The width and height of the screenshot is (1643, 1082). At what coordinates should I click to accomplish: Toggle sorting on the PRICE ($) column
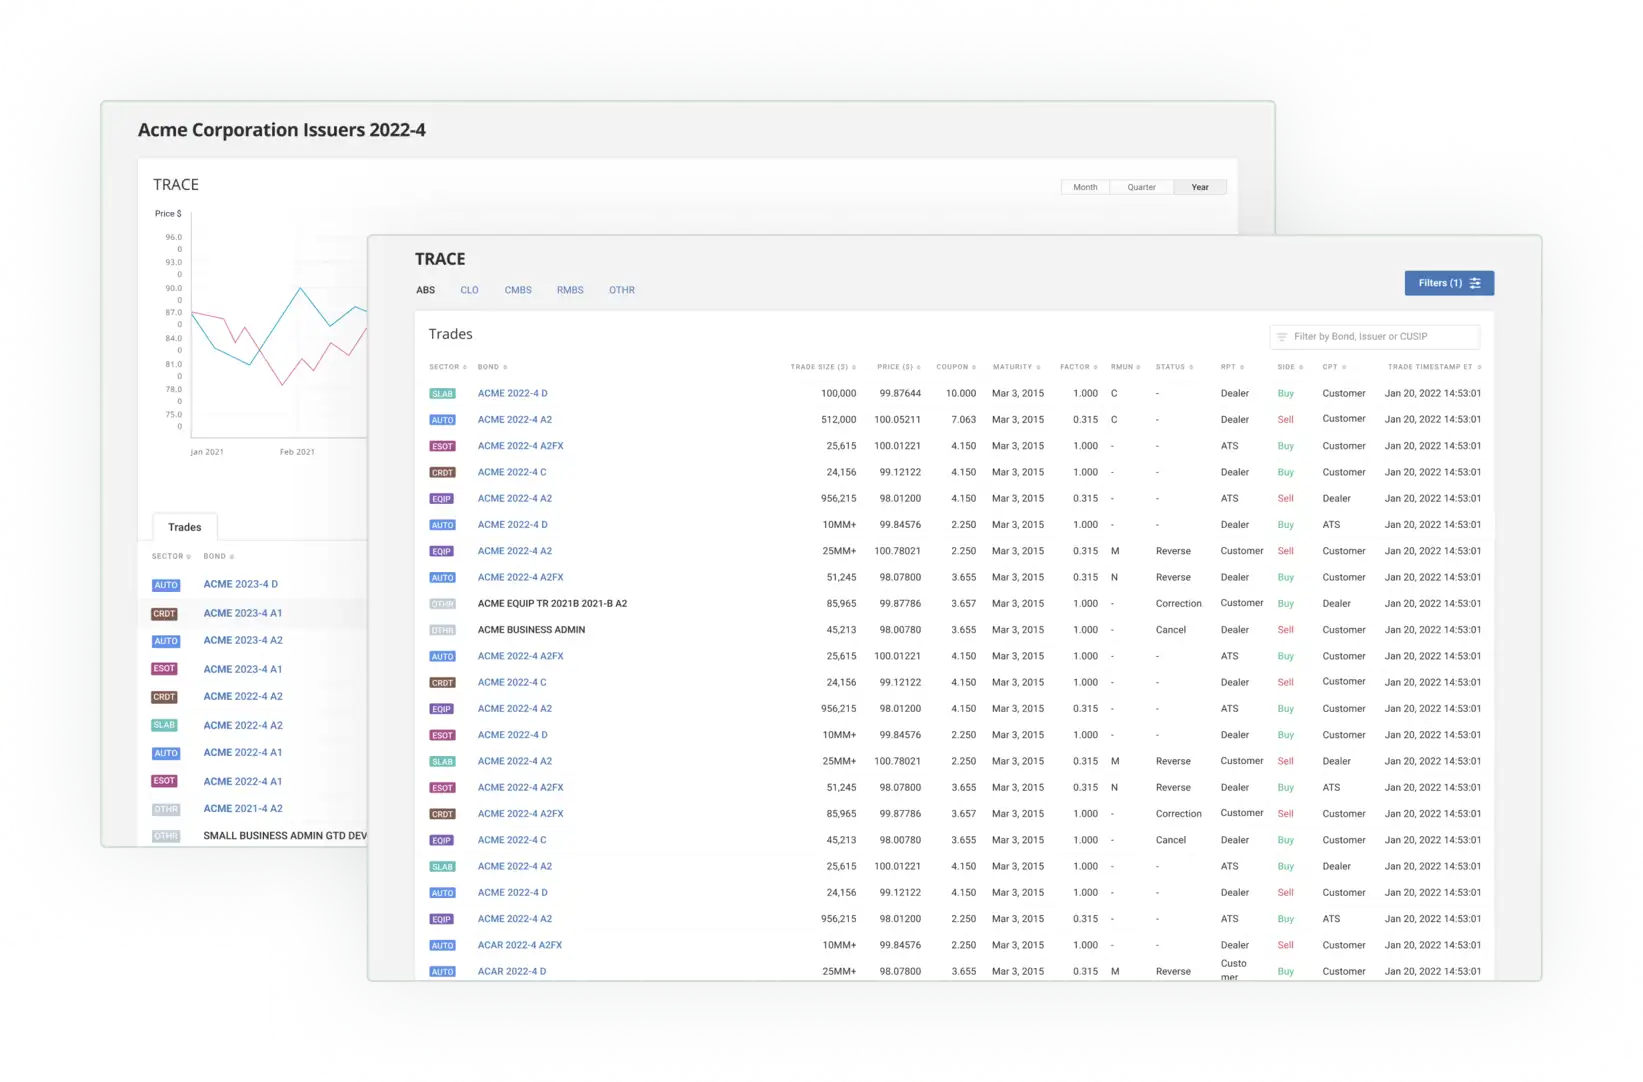coord(921,367)
